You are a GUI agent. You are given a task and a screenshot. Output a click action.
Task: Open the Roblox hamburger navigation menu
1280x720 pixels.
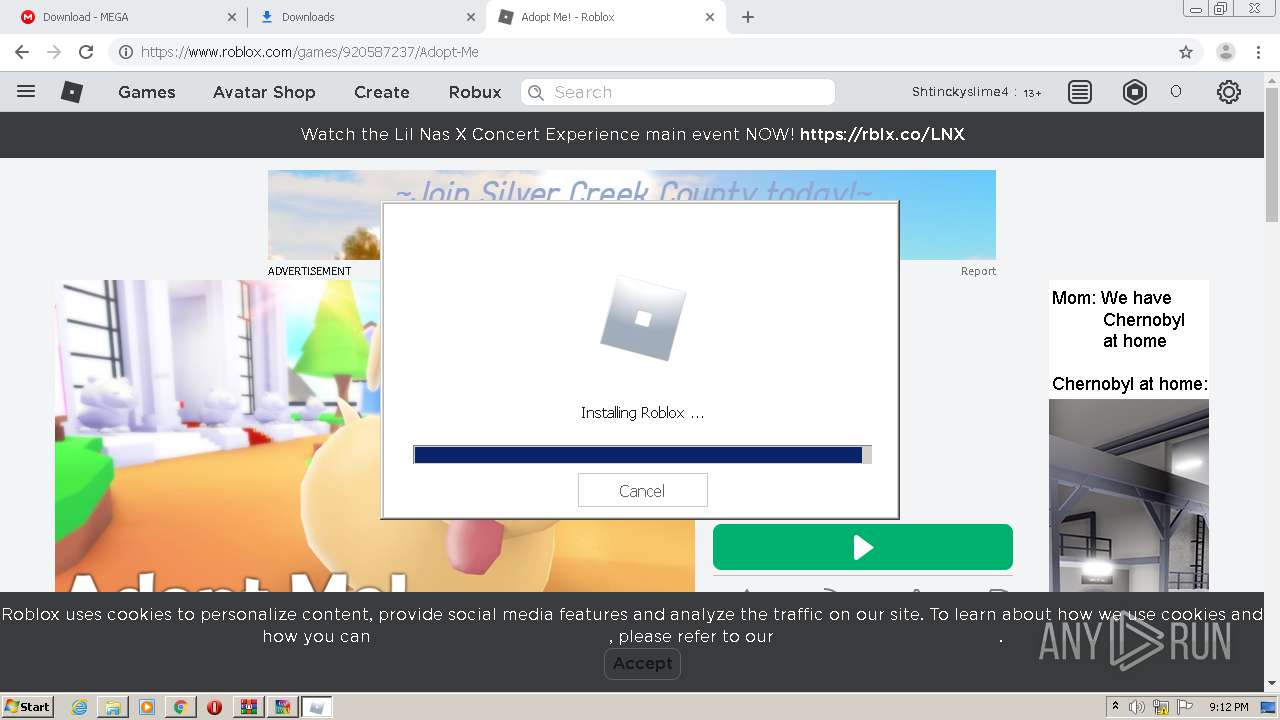tap(26, 91)
